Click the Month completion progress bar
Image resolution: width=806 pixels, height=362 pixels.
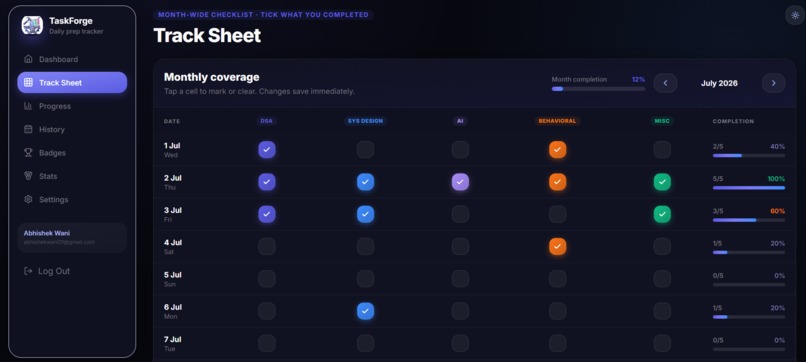tap(598, 89)
